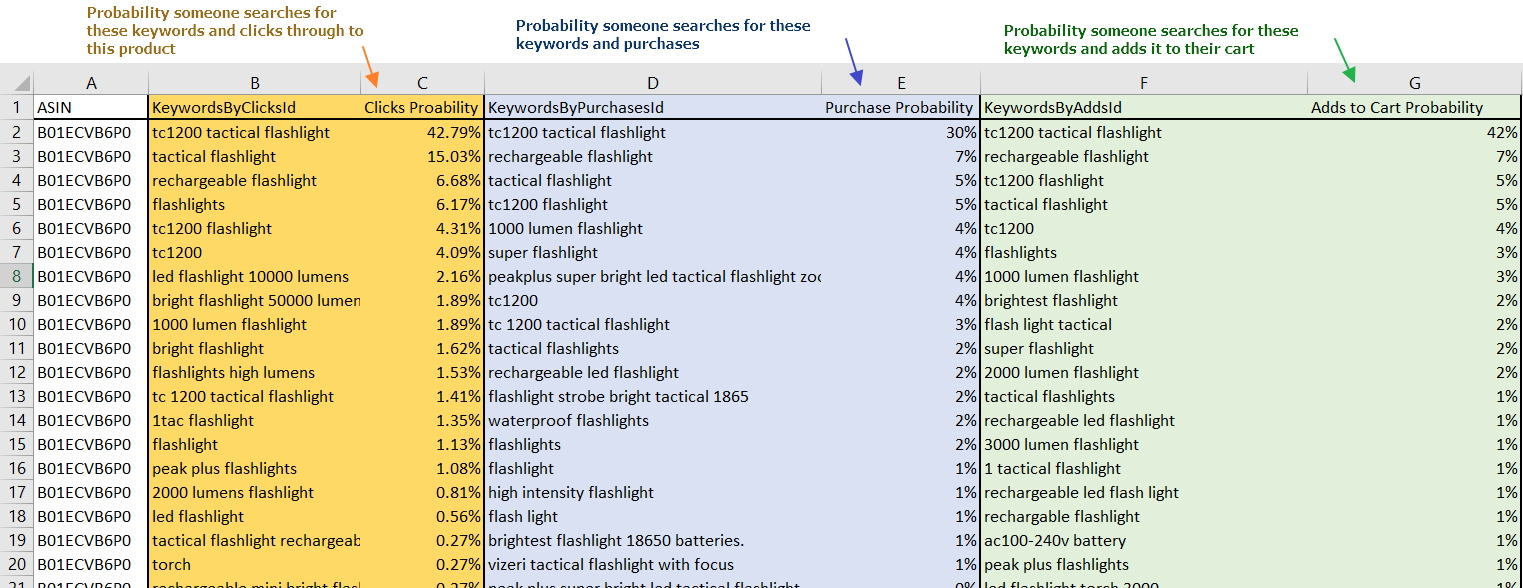Click cell with 42.79% clicks probability
This screenshot has height=588, width=1523.
(x=422, y=132)
